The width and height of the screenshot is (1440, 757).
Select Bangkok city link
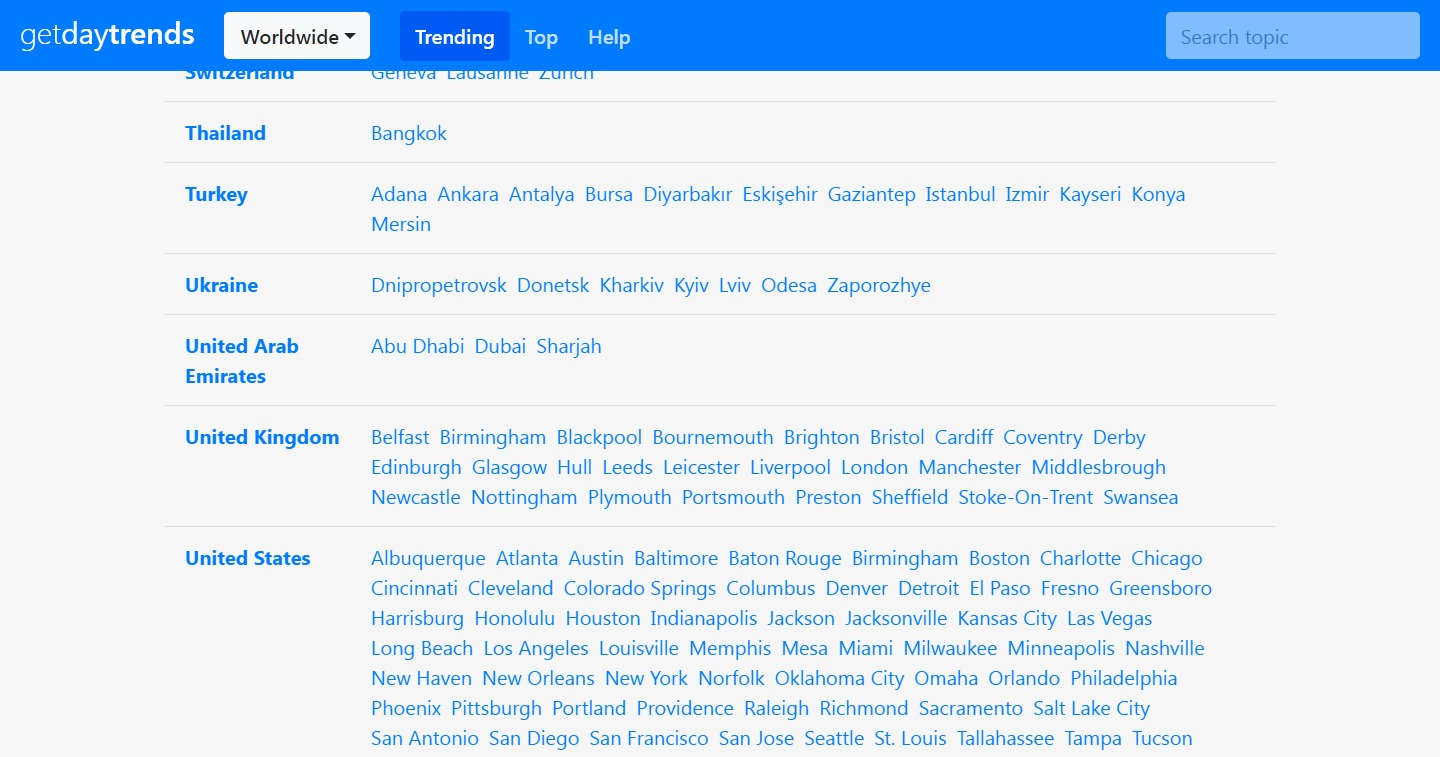coord(409,133)
